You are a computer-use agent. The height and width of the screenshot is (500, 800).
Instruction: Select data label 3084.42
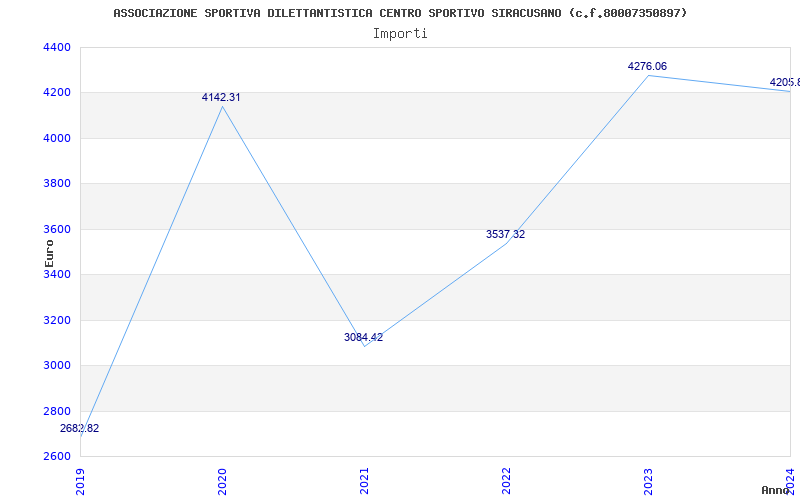click(x=363, y=337)
